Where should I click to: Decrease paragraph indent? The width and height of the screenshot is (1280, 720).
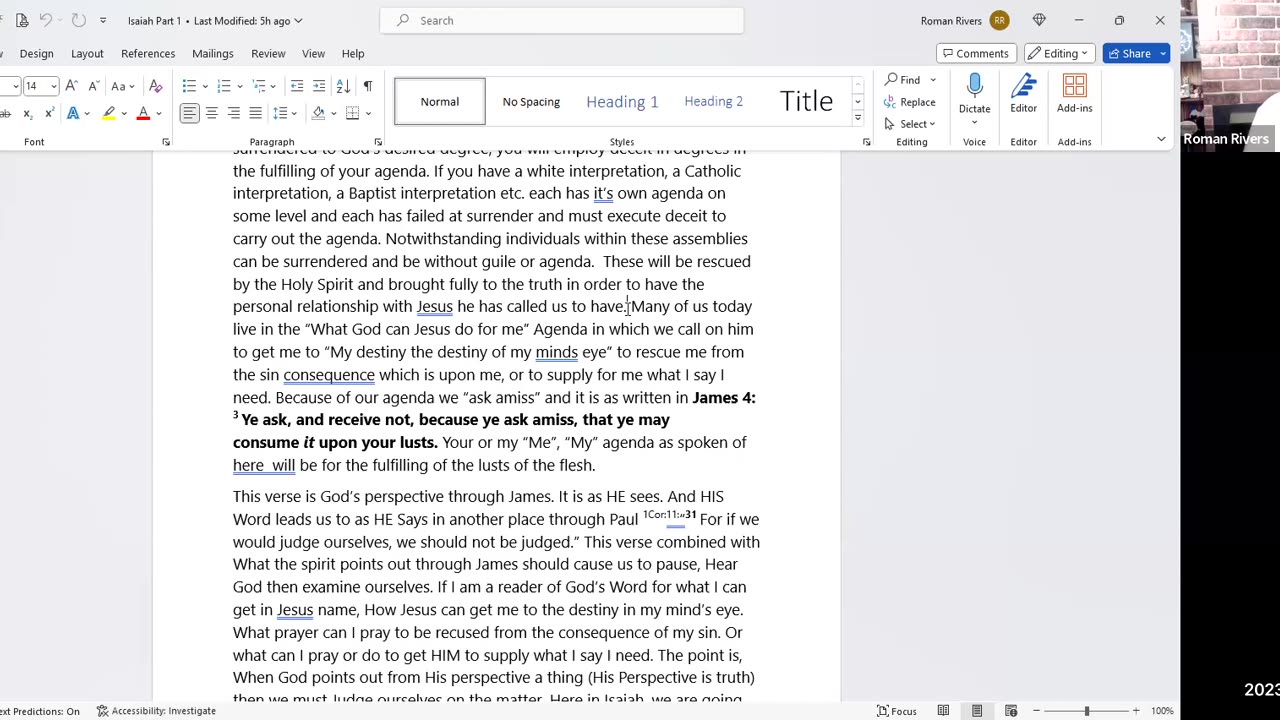[297, 86]
